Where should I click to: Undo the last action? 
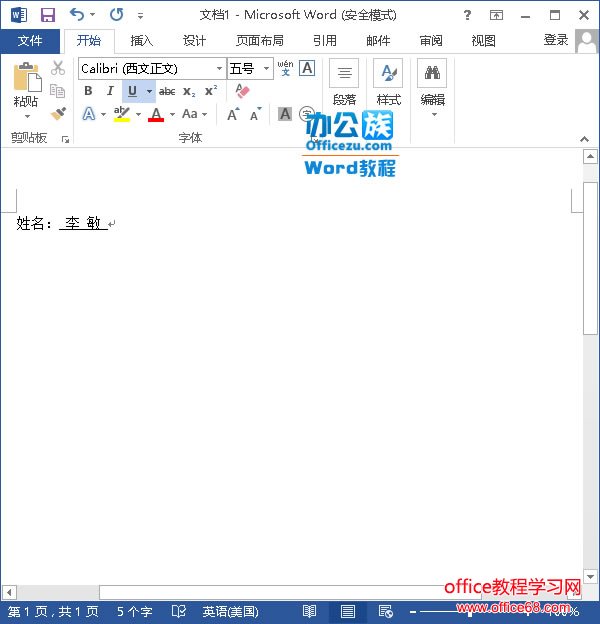pos(77,15)
